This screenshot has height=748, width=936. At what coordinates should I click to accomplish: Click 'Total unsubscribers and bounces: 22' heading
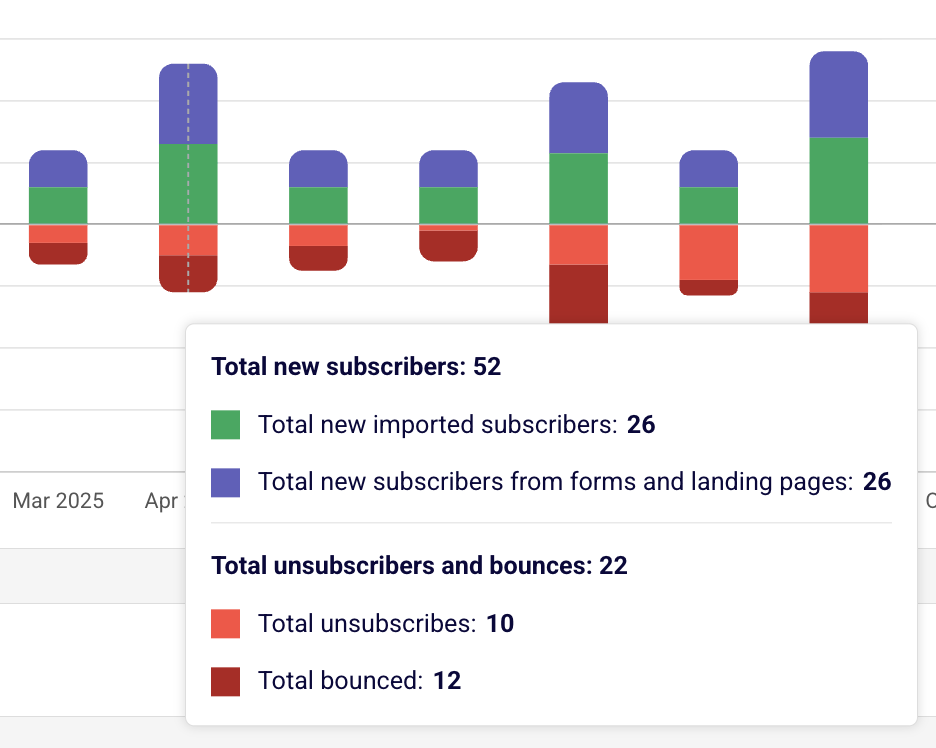[419, 566]
